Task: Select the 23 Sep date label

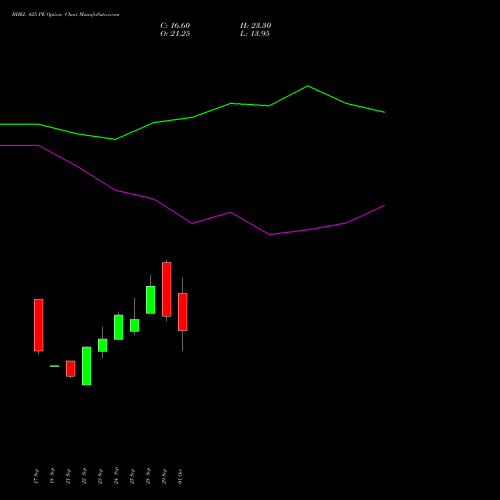Action: [100, 476]
